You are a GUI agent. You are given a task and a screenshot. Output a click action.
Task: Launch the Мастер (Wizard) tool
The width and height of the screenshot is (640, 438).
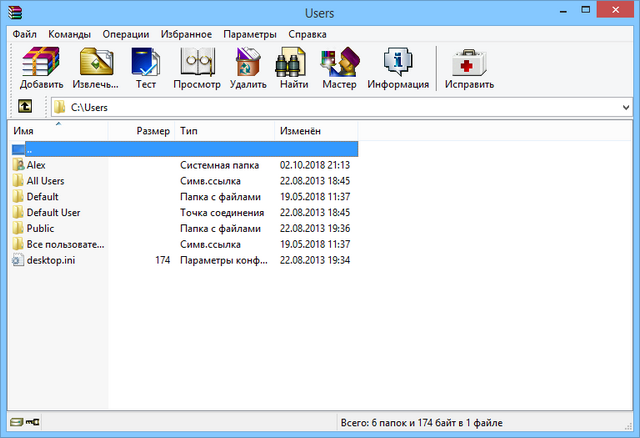pos(339,65)
